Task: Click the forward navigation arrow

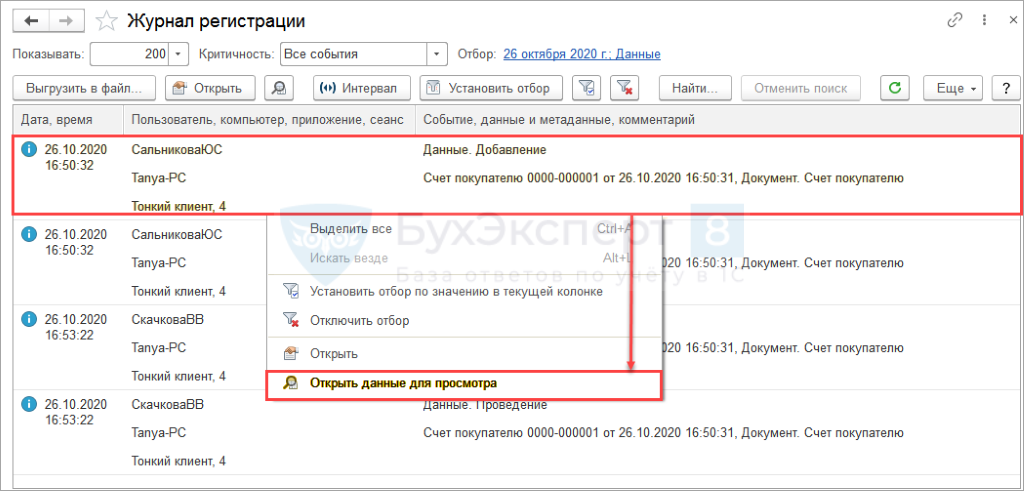Action: coord(65,21)
